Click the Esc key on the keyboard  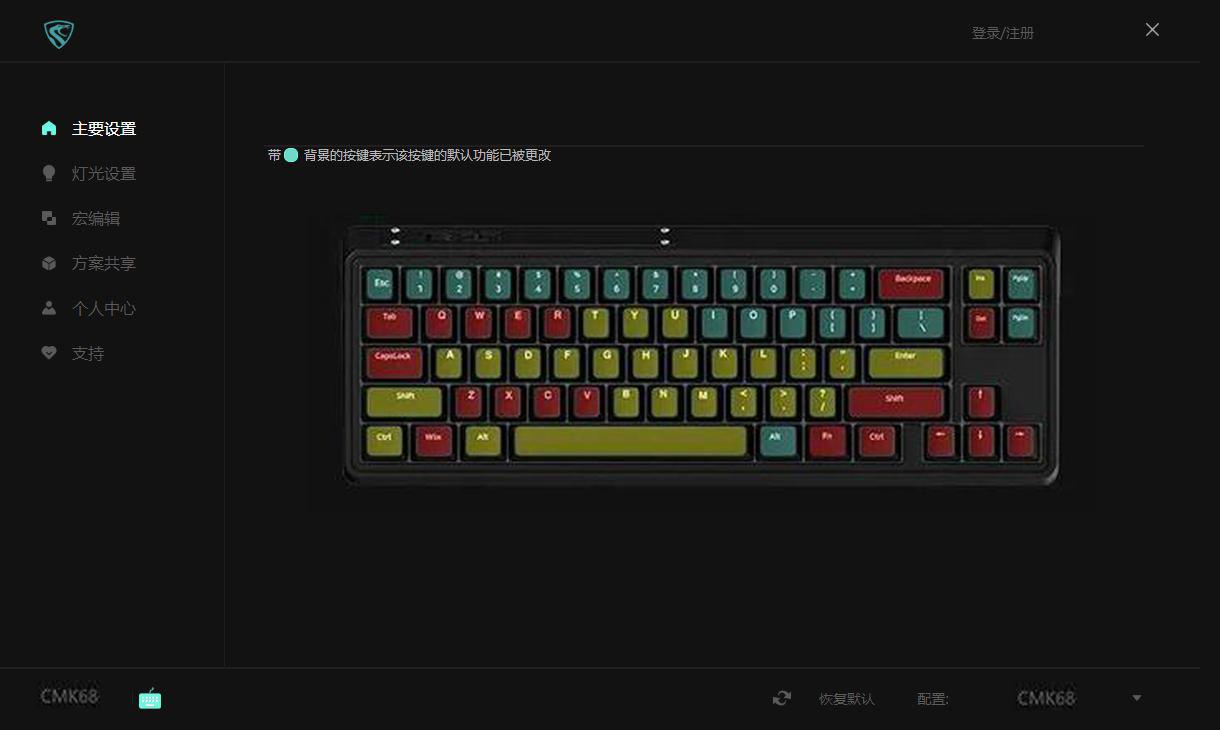pyautogui.click(x=381, y=284)
